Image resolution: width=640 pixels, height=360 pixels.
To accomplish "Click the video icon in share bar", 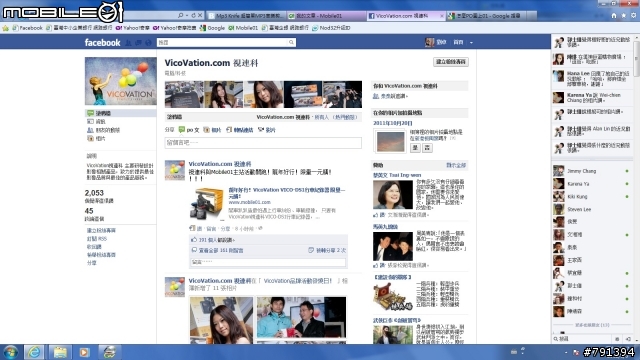I will (x=261, y=130).
